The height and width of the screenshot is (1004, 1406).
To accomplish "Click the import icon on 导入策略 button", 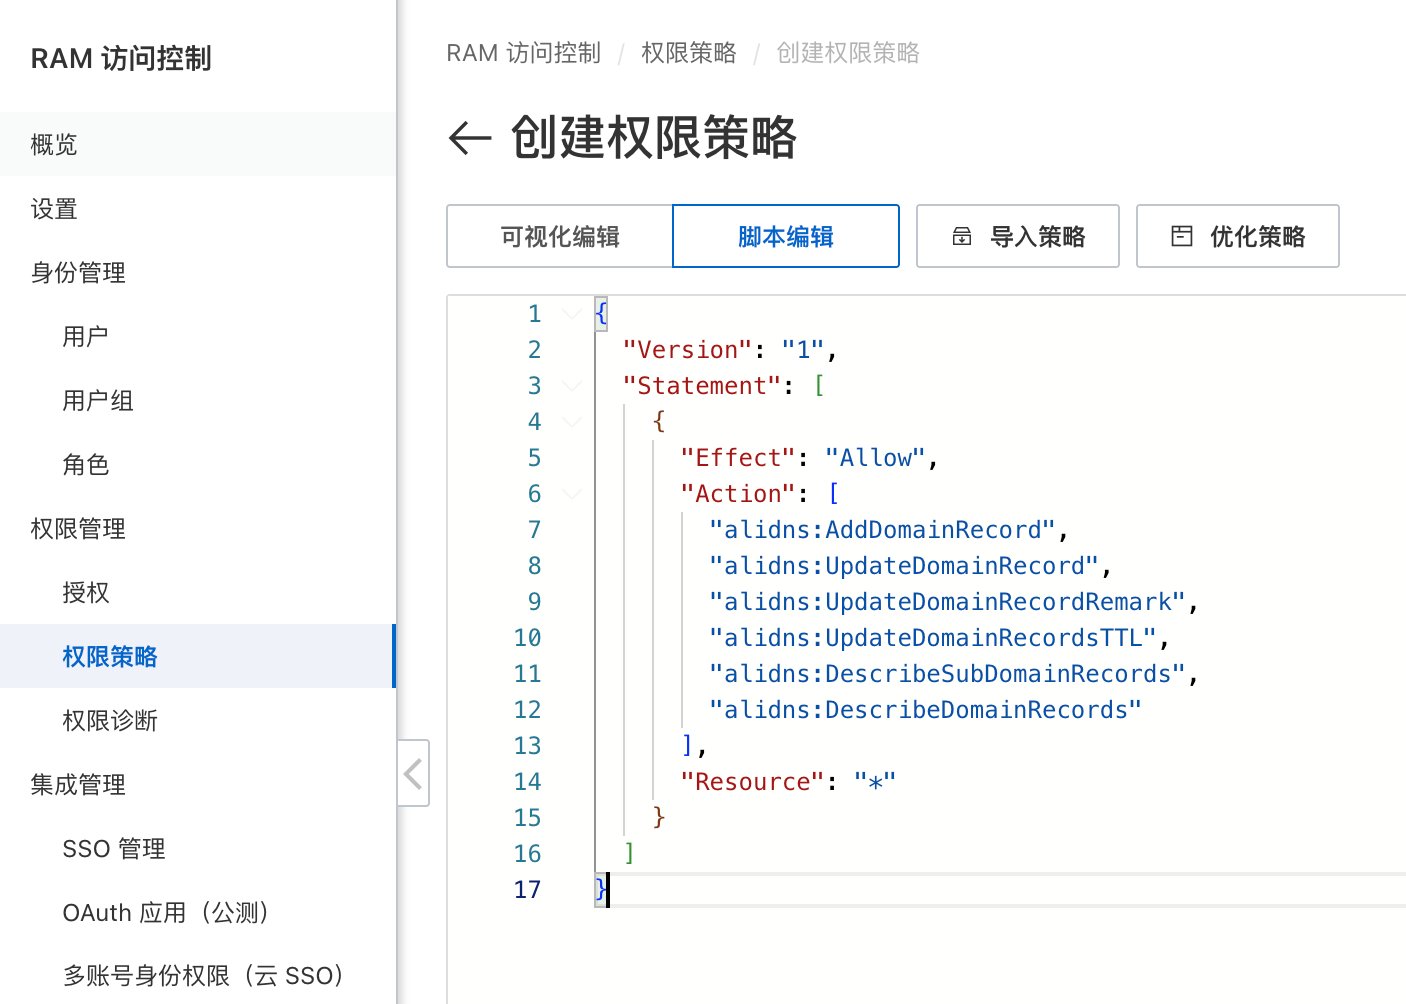I will 962,237.
